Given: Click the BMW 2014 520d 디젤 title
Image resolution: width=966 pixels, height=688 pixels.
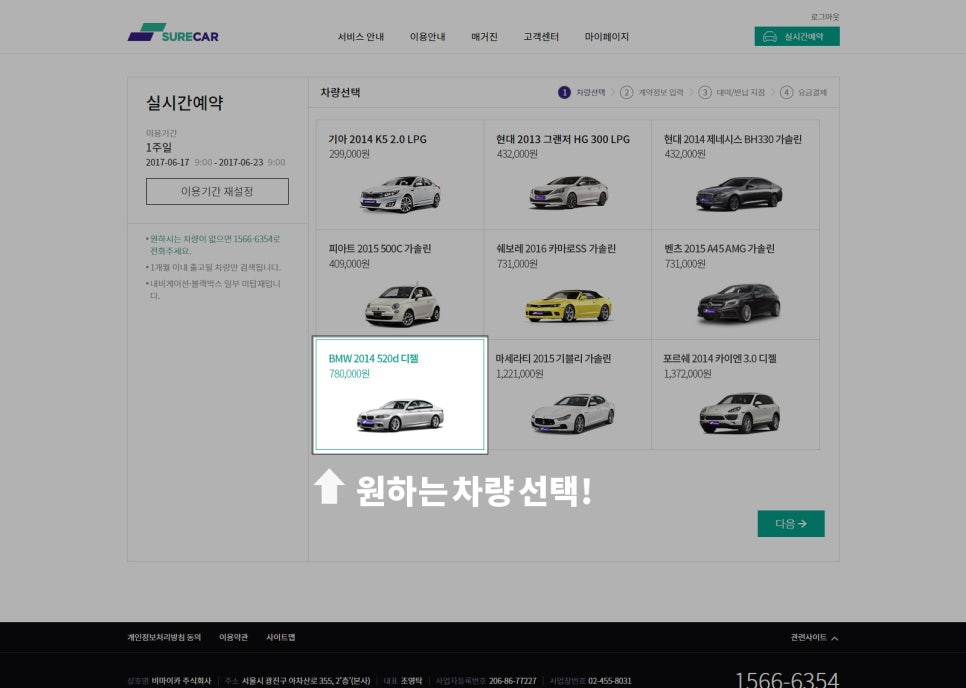Looking at the screenshot, I should point(373,358).
